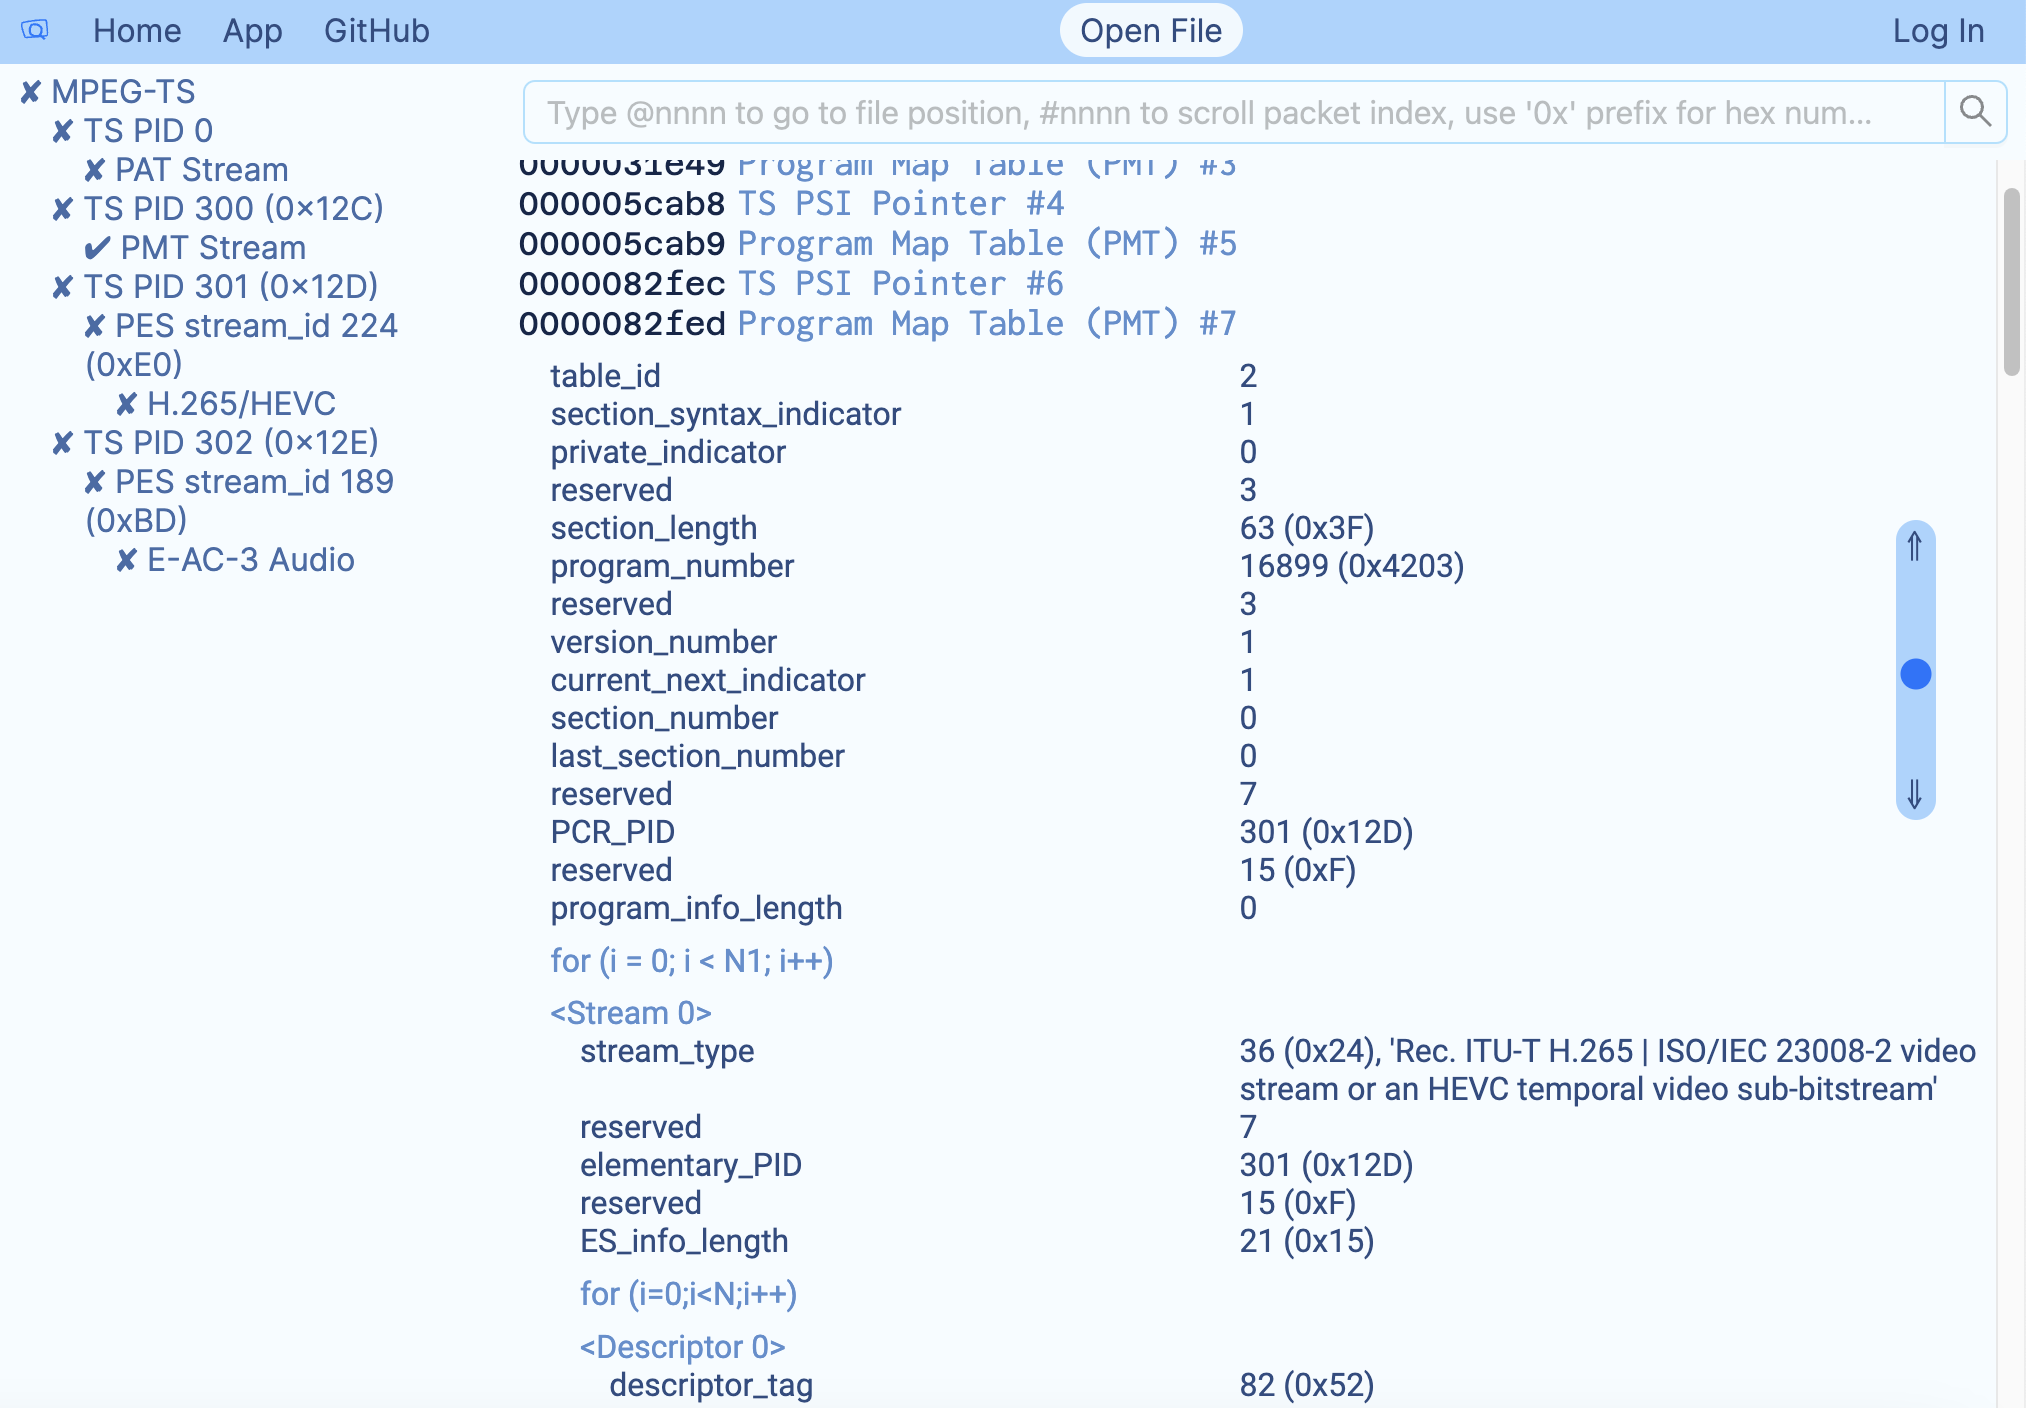Disable the PMT Stream checkmark toggle
The width and height of the screenshot is (2026, 1408).
pyautogui.click(x=97, y=248)
